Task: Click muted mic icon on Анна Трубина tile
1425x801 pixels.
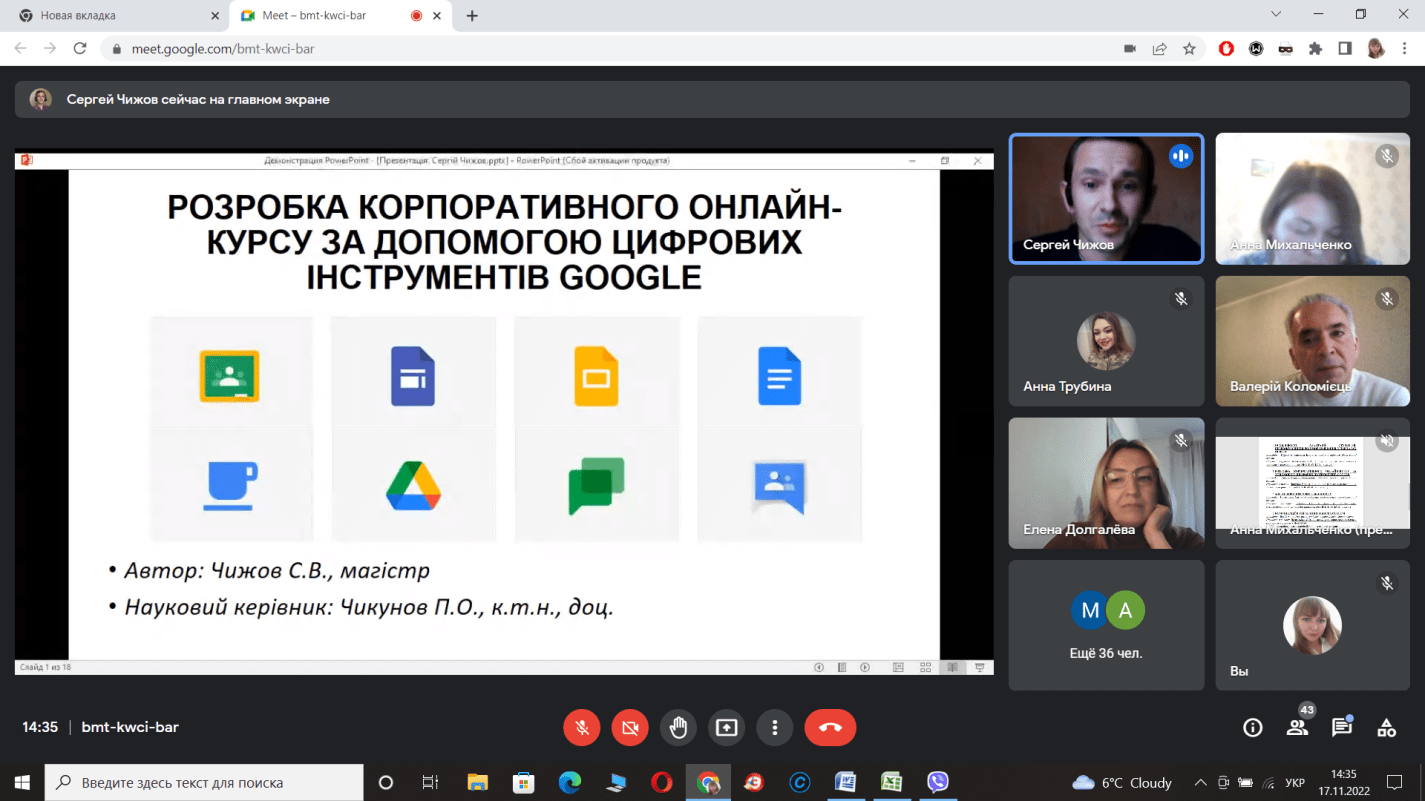Action: 1181,298
